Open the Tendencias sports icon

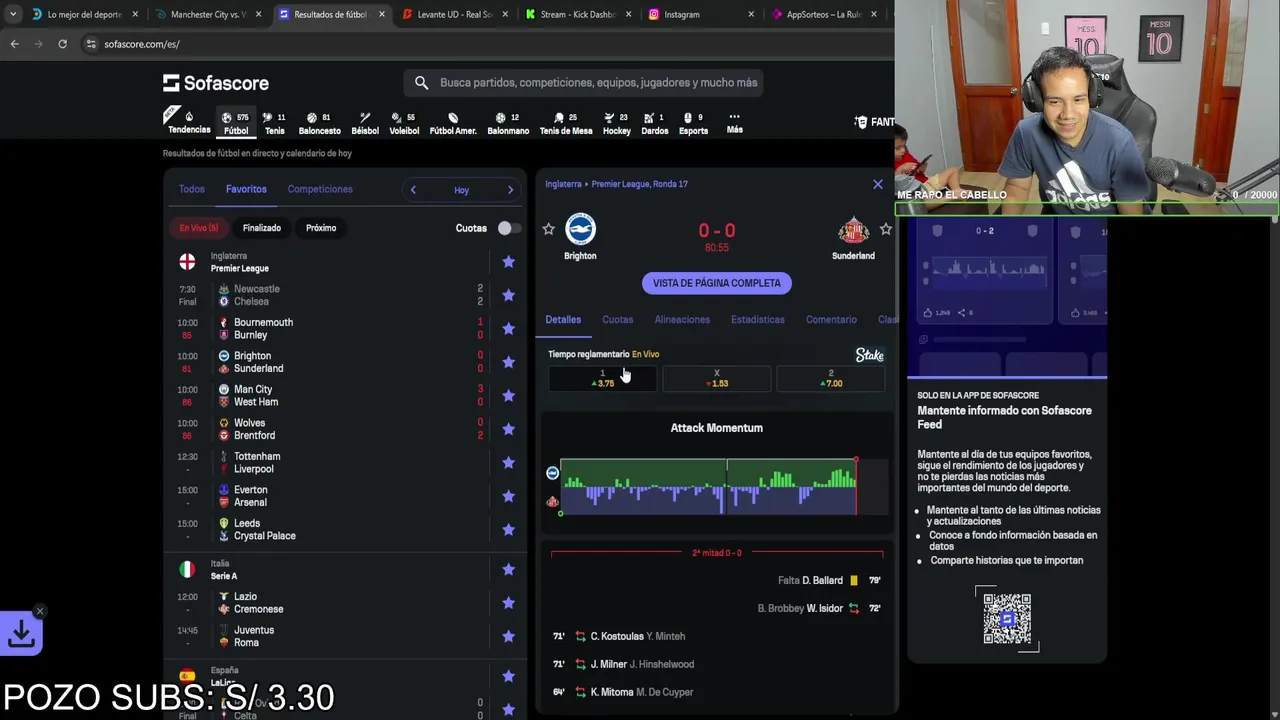189,121
